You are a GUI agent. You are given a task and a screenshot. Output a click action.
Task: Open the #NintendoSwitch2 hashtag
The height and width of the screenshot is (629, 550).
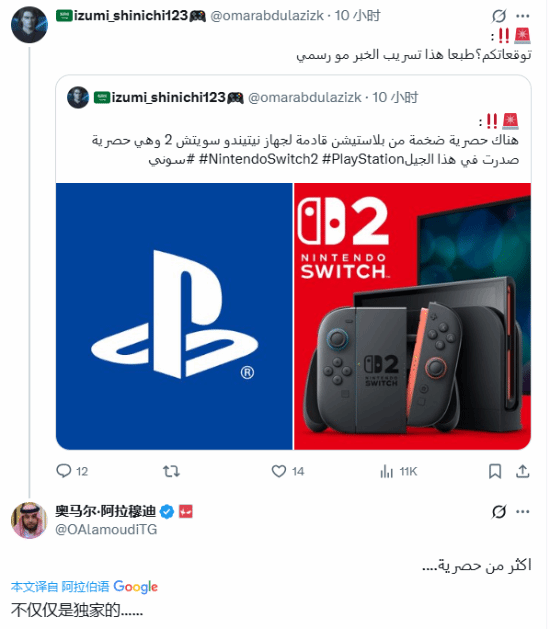(x=258, y=159)
